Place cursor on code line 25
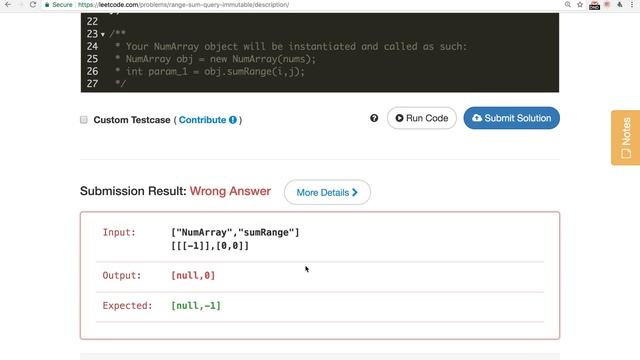Screen dimensions: 640x360 point(220,59)
